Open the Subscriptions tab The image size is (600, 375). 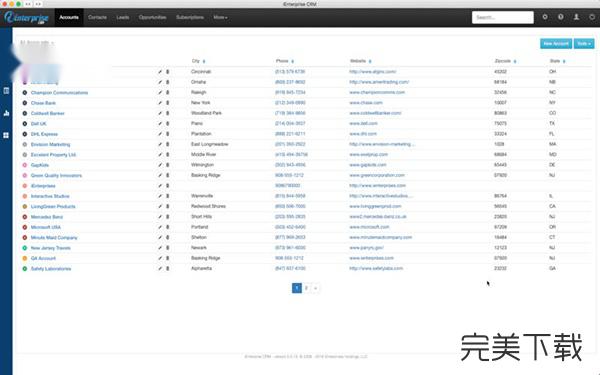click(x=190, y=17)
